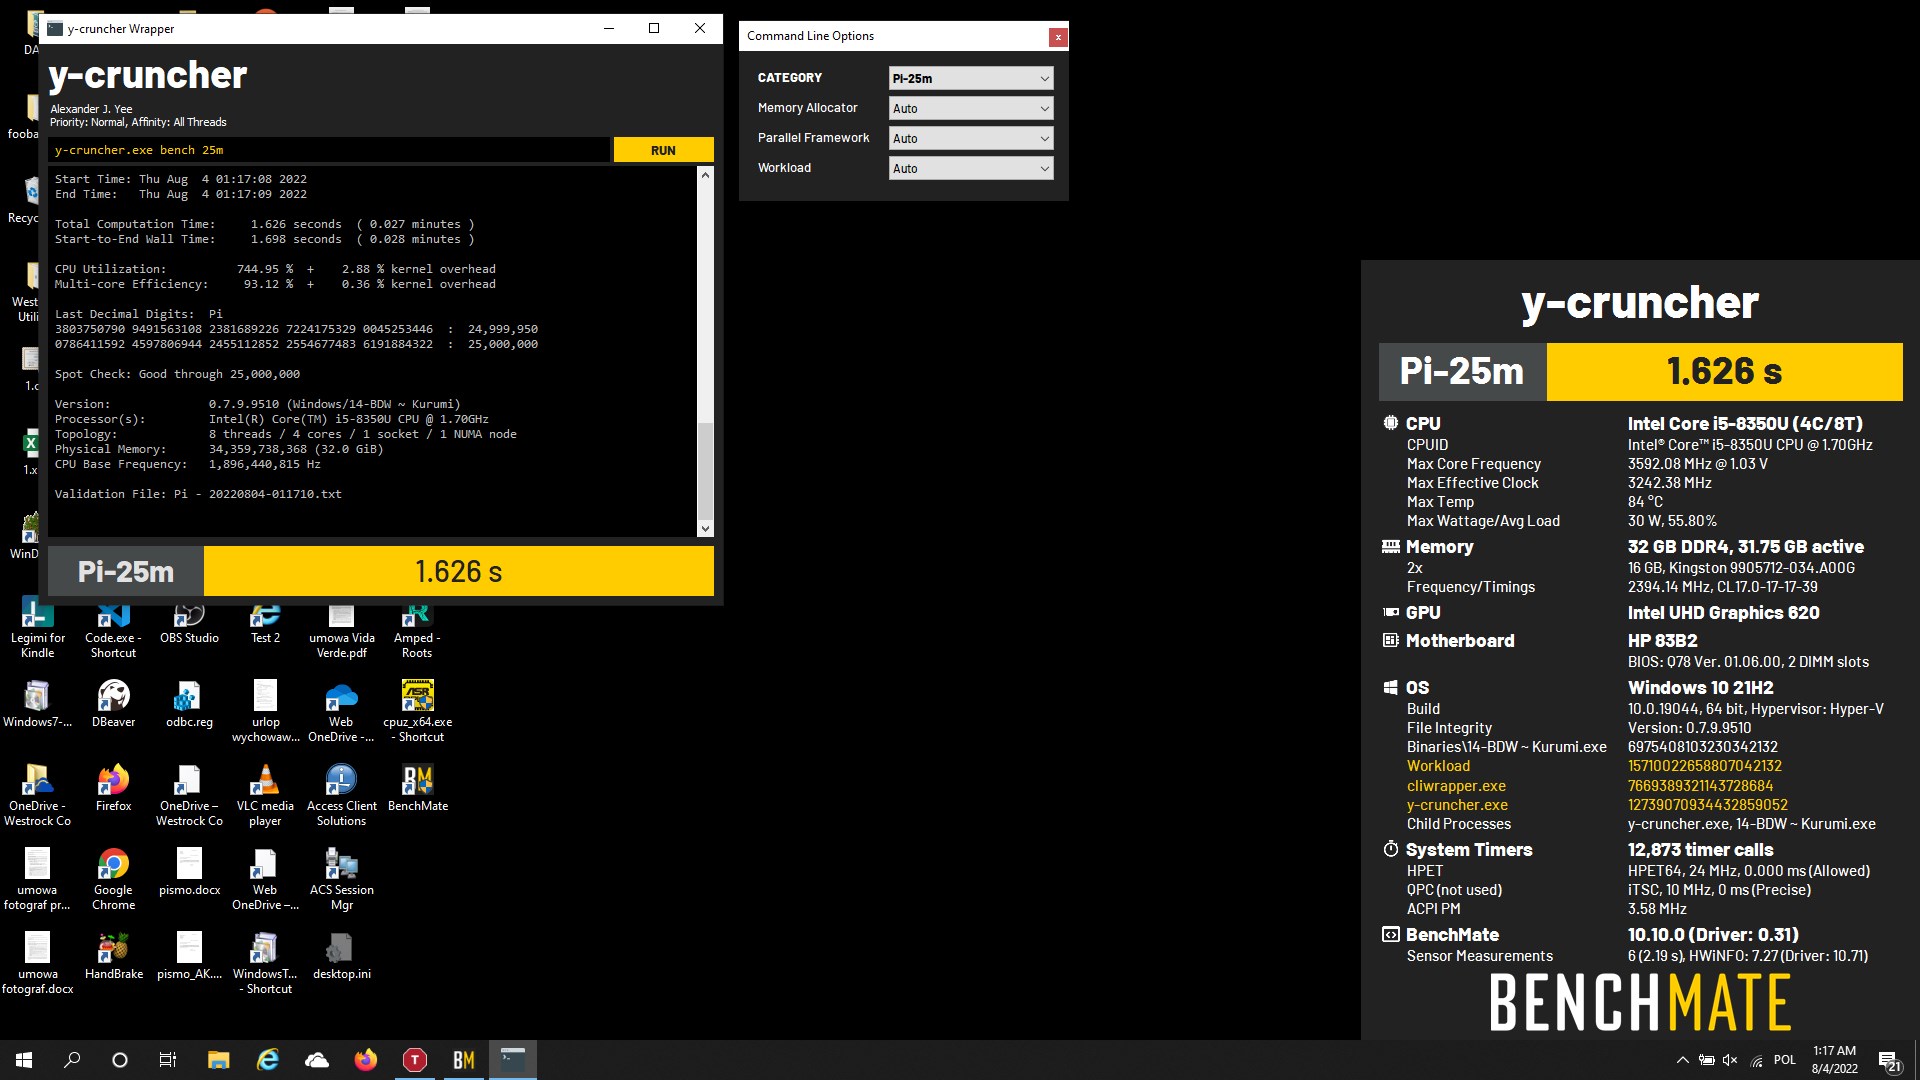This screenshot has height=1080, width=1920.
Task: Select the odbc.reg file icon
Action: click(x=189, y=704)
